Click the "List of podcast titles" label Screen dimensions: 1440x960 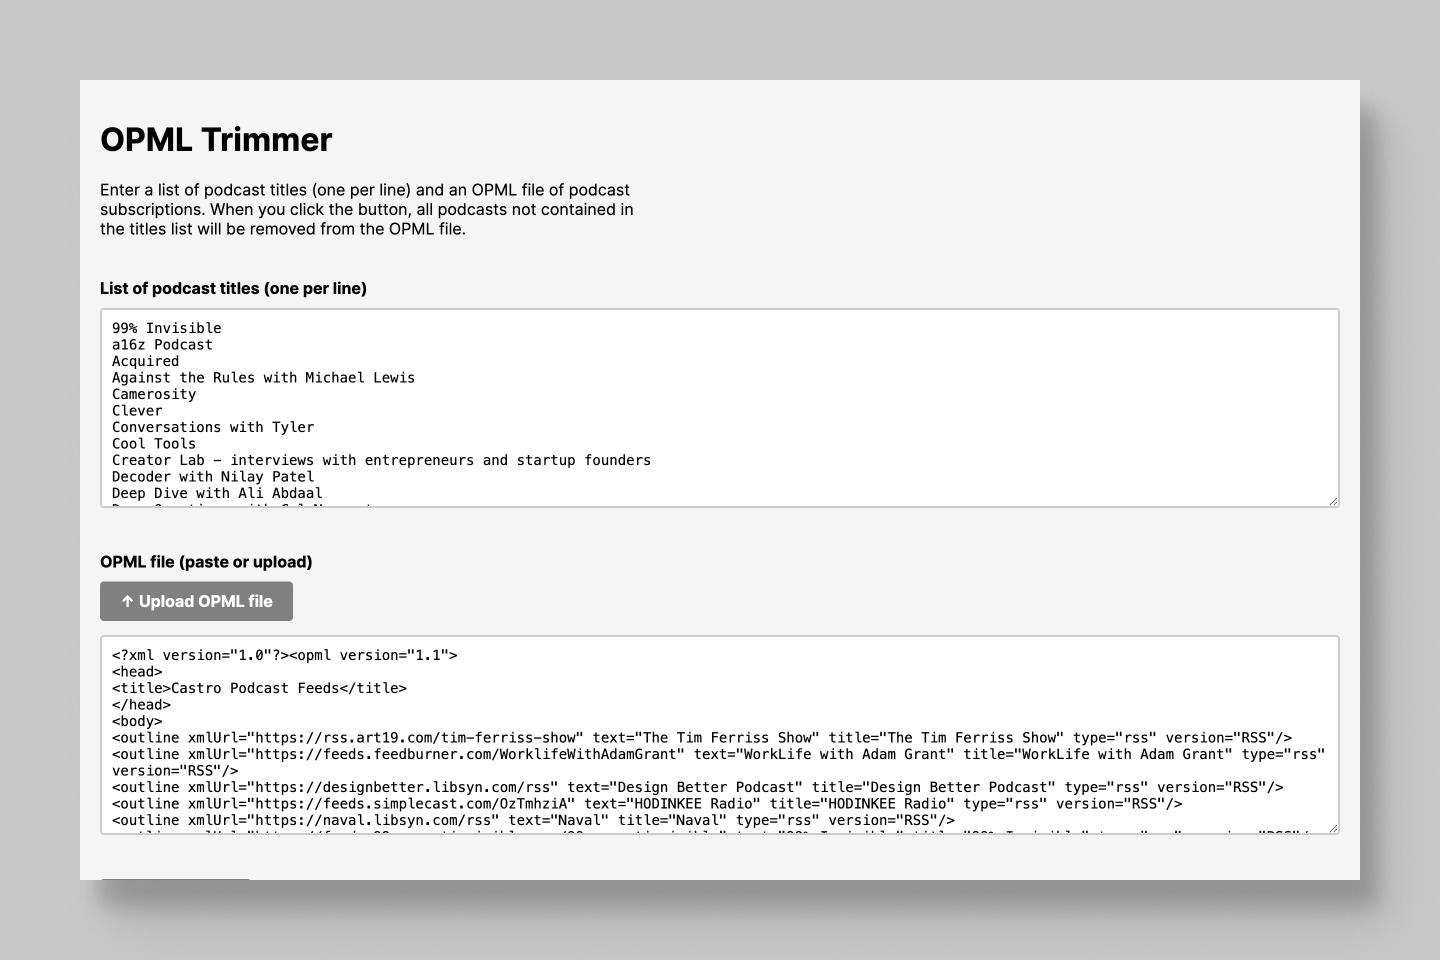pos(233,288)
